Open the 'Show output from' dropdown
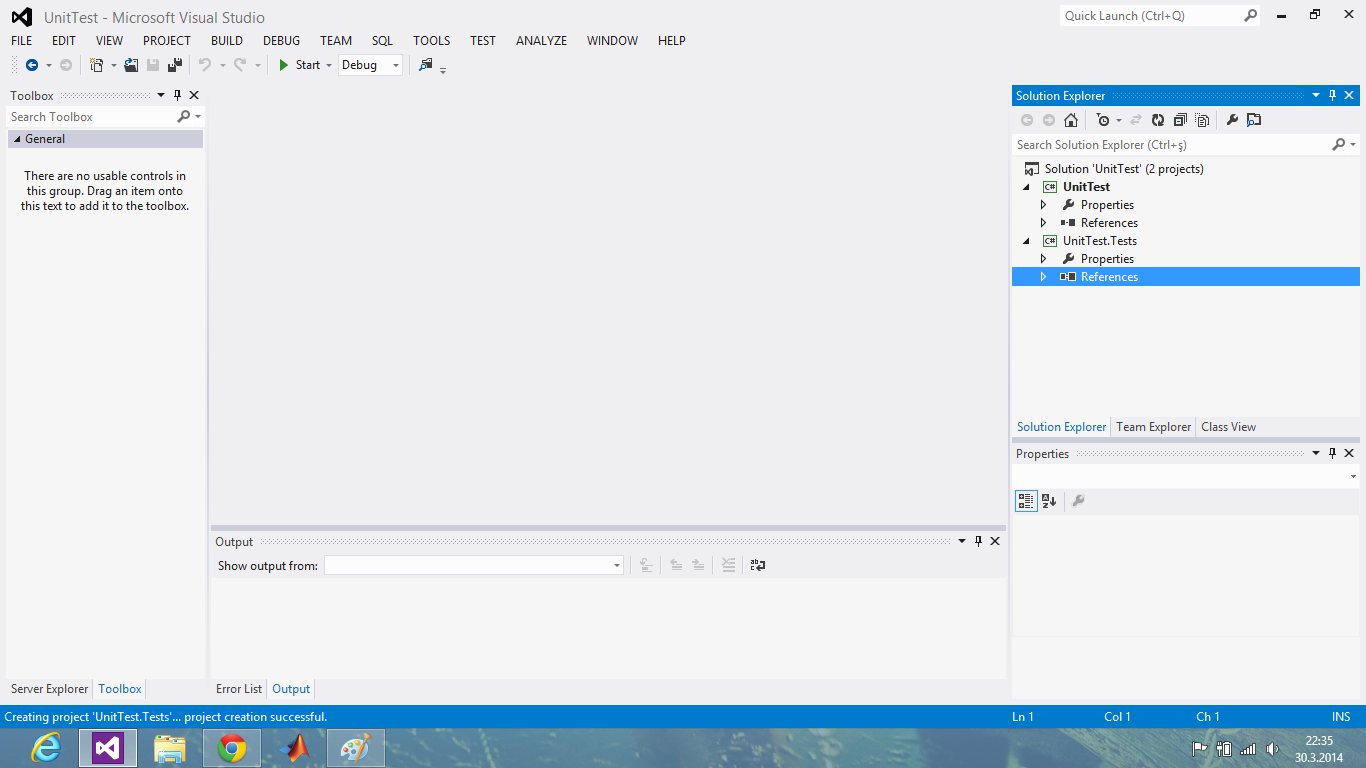This screenshot has height=768, width=1366. 473,566
